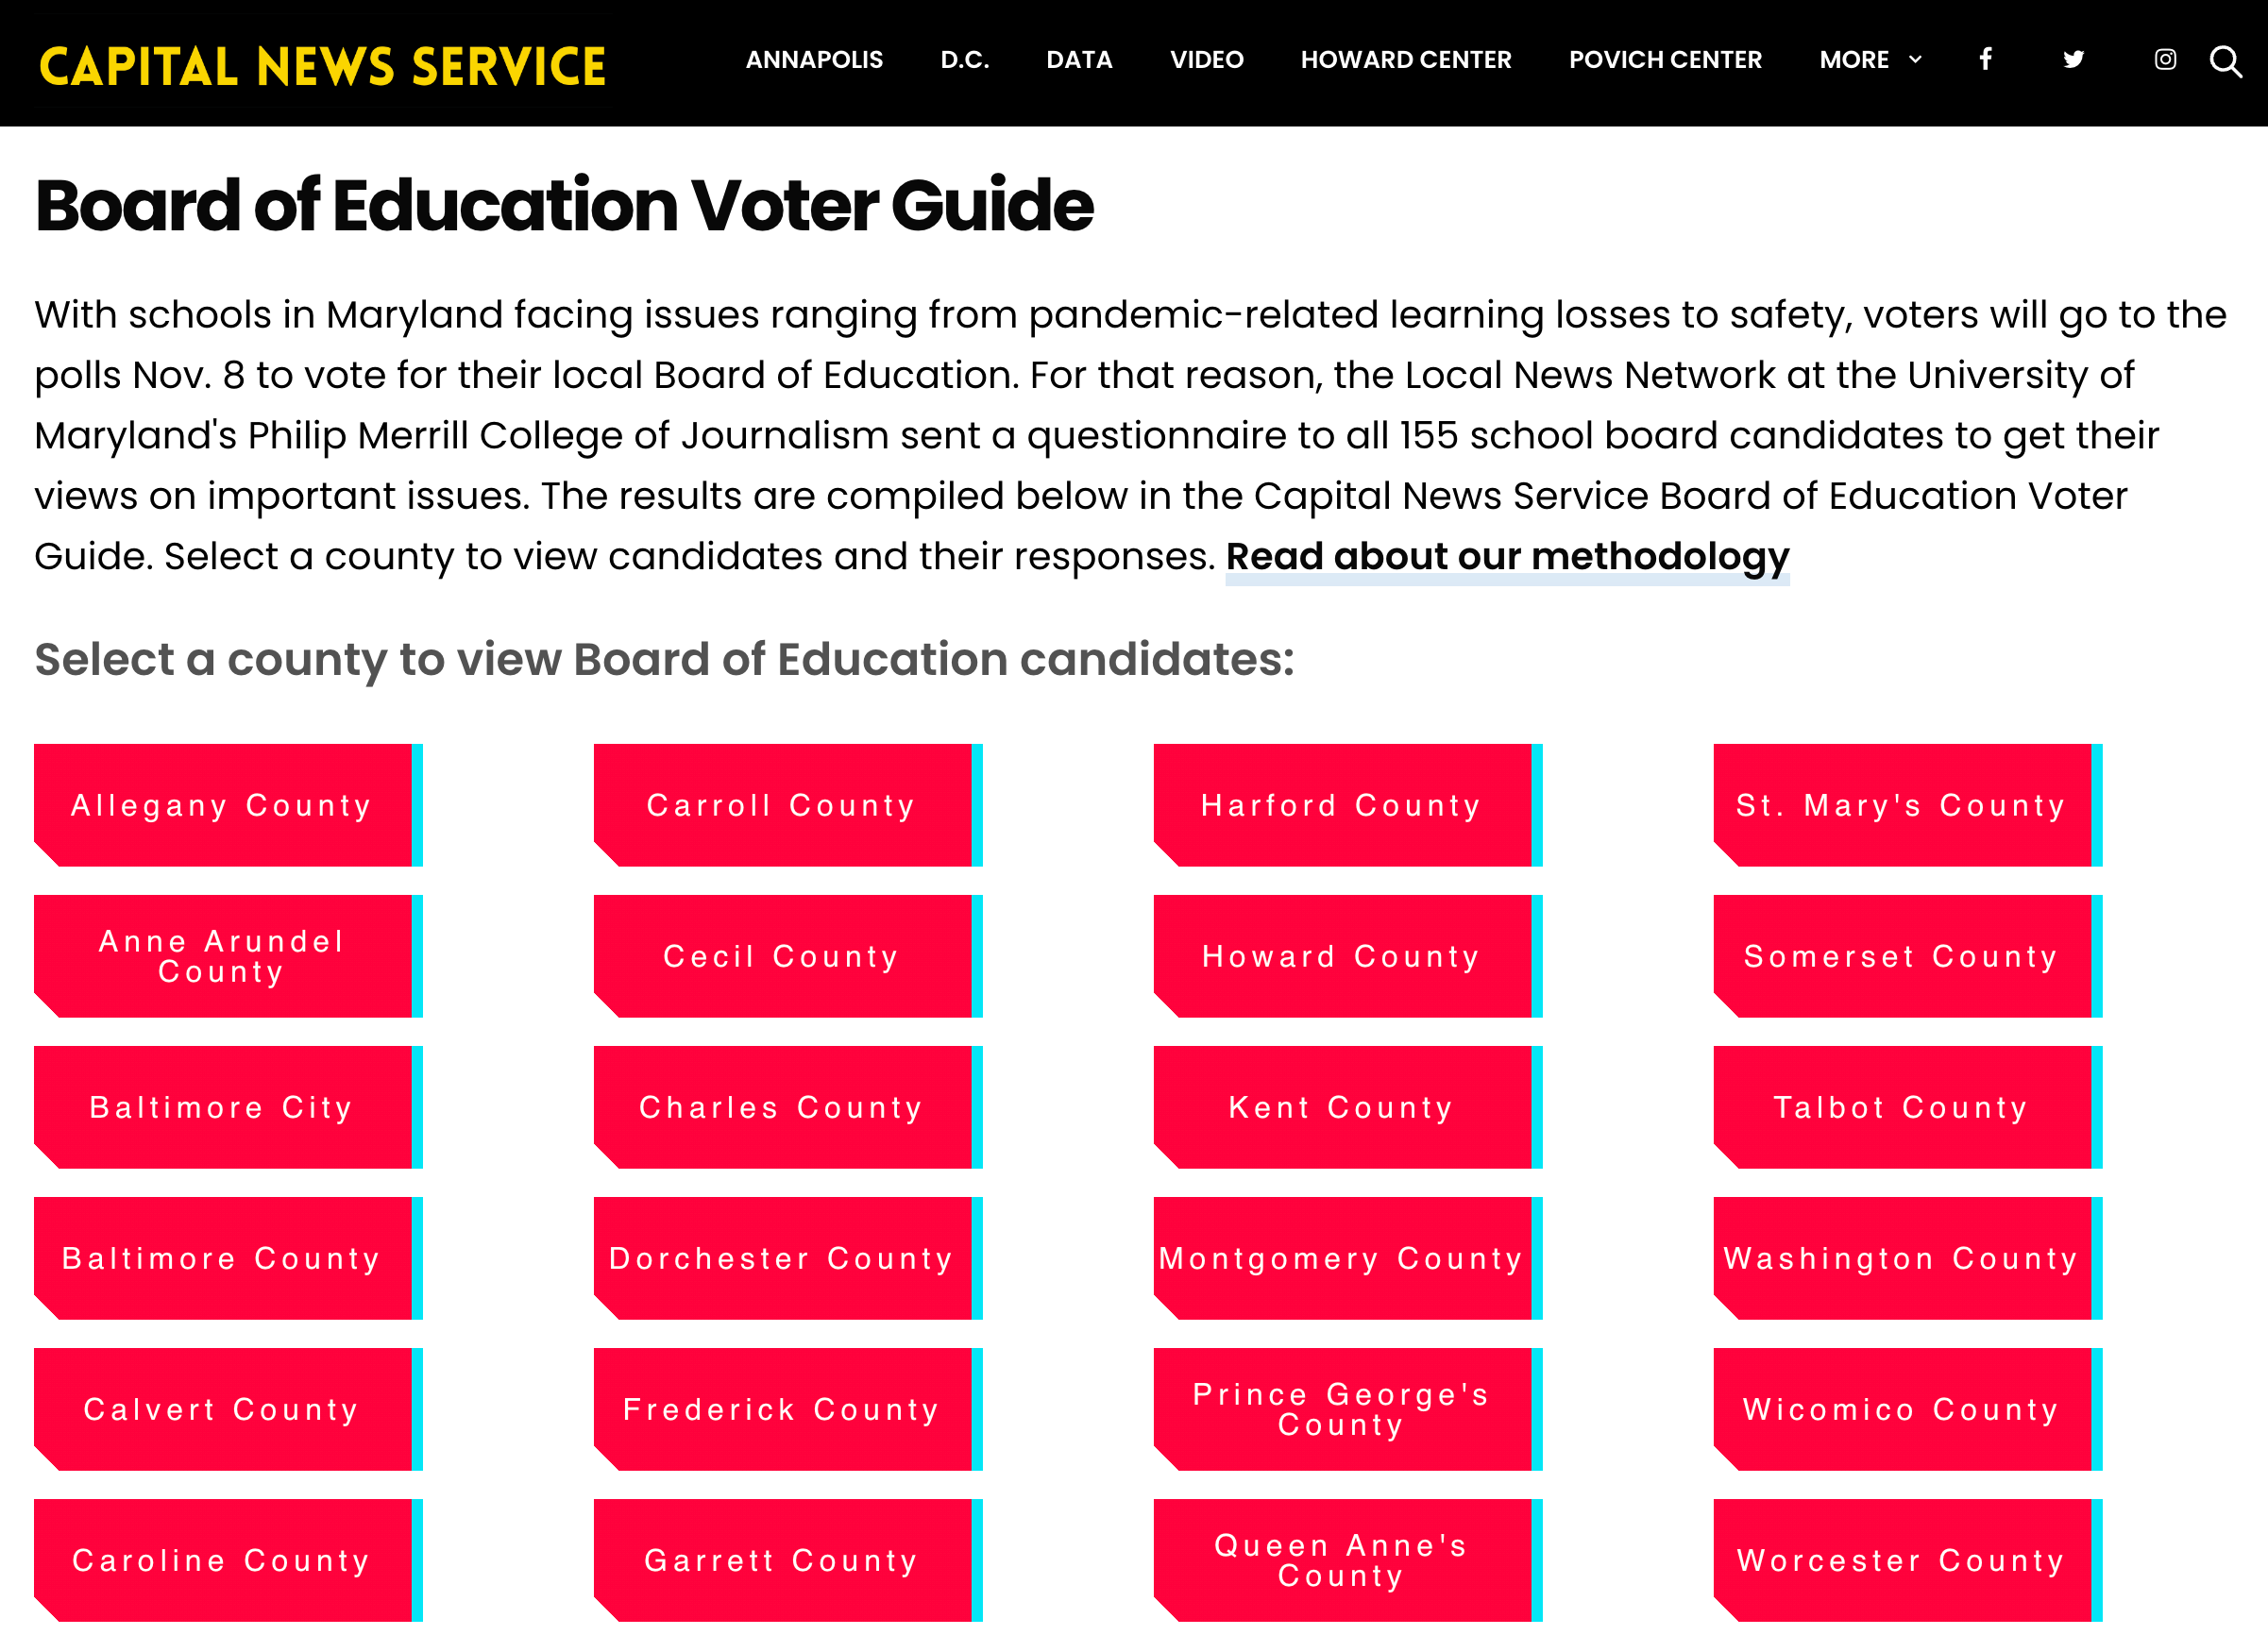Open the DATA section
Screen dimensions: 2268x1652
1078,60
